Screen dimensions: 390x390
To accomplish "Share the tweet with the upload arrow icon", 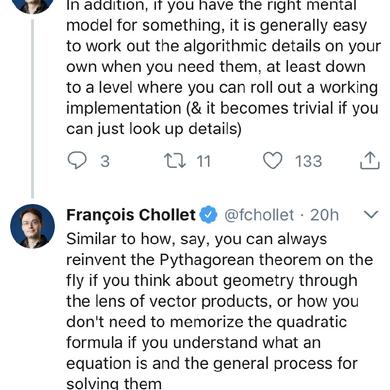I will point(370,161).
